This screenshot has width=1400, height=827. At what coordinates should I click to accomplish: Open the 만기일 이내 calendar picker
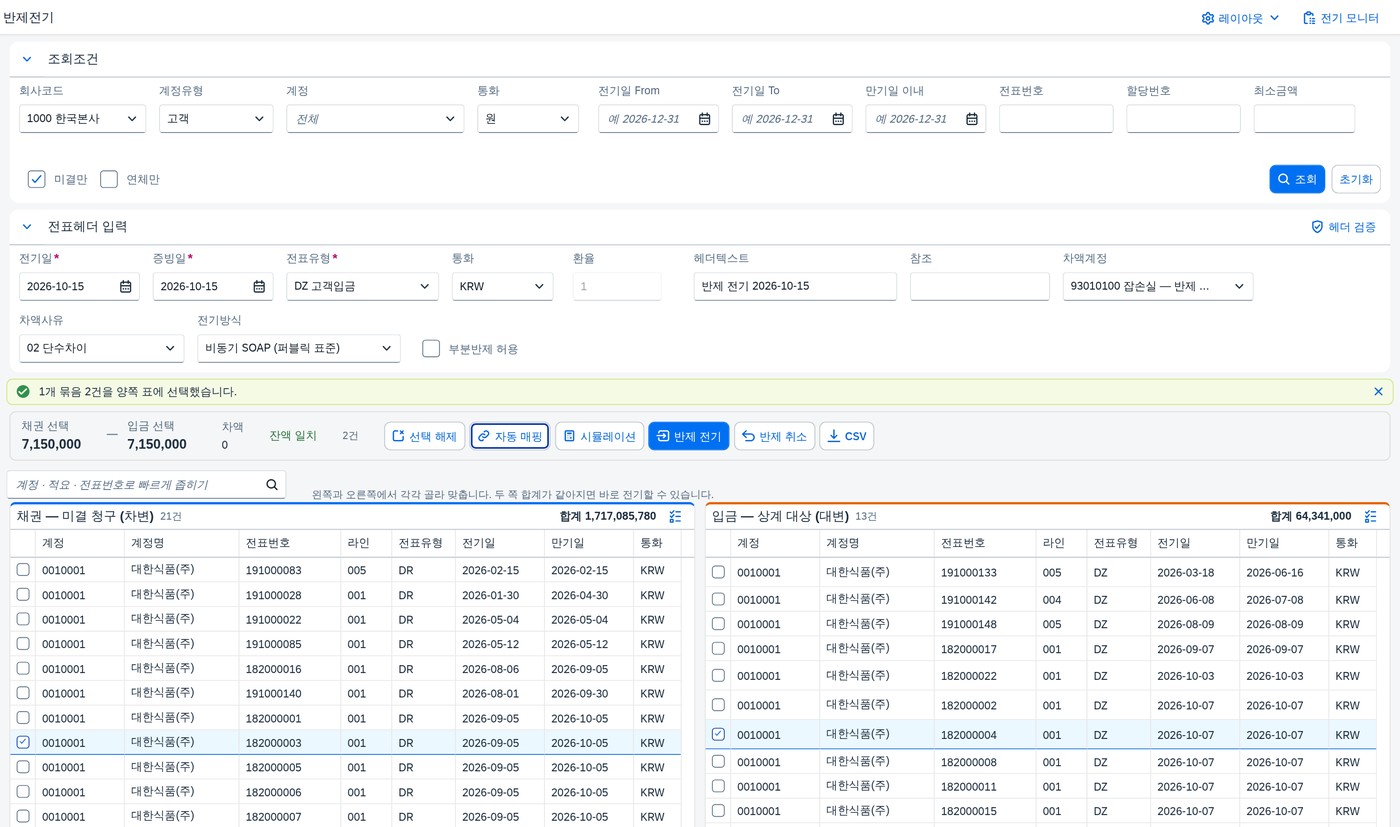click(972, 119)
